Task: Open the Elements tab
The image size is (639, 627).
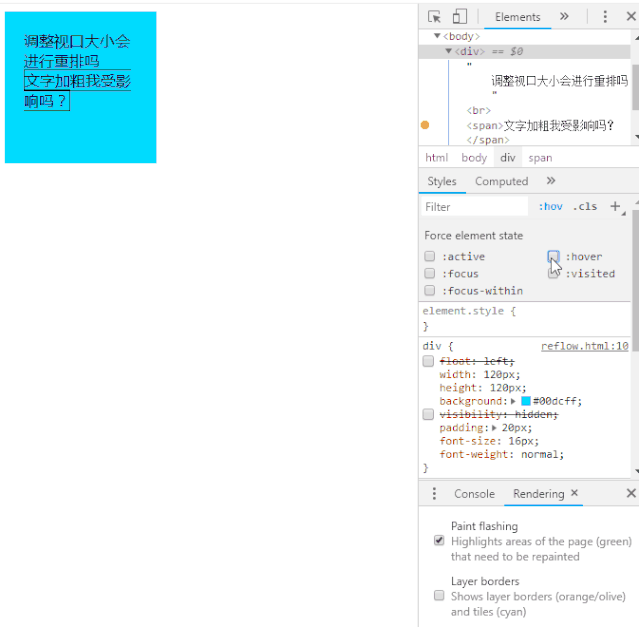Action: click(518, 17)
